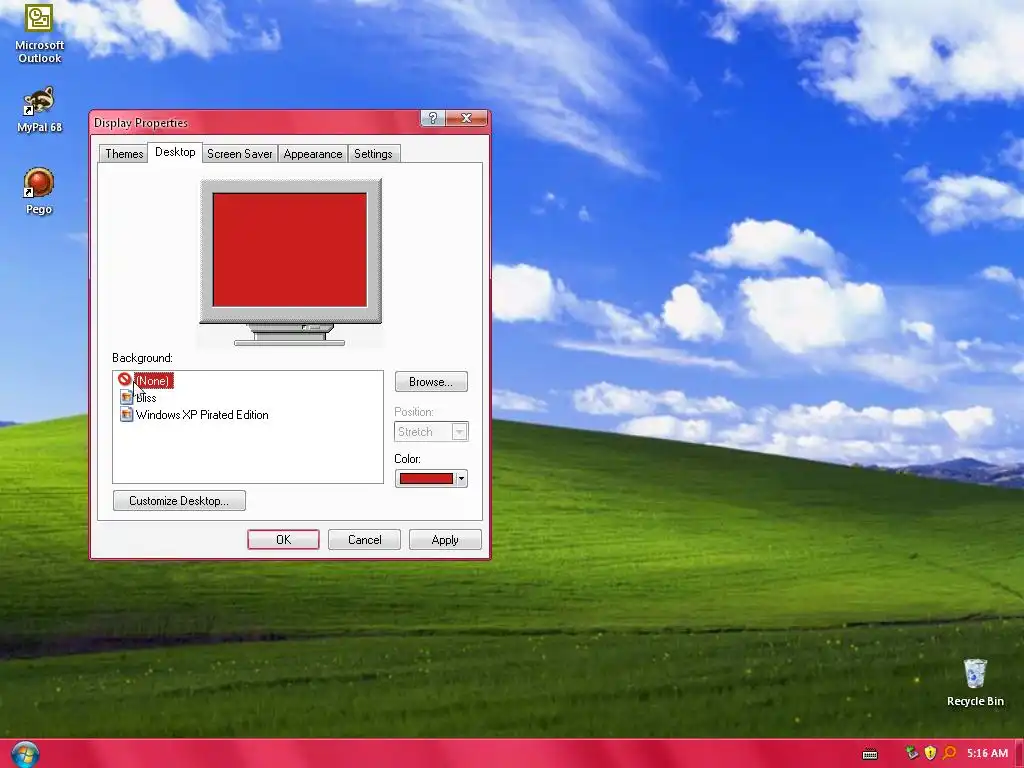The width and height of the screenshot is (1024, 768).
Task: Select Windows XP Pirated Edition background
Action: tap(202, 415)
